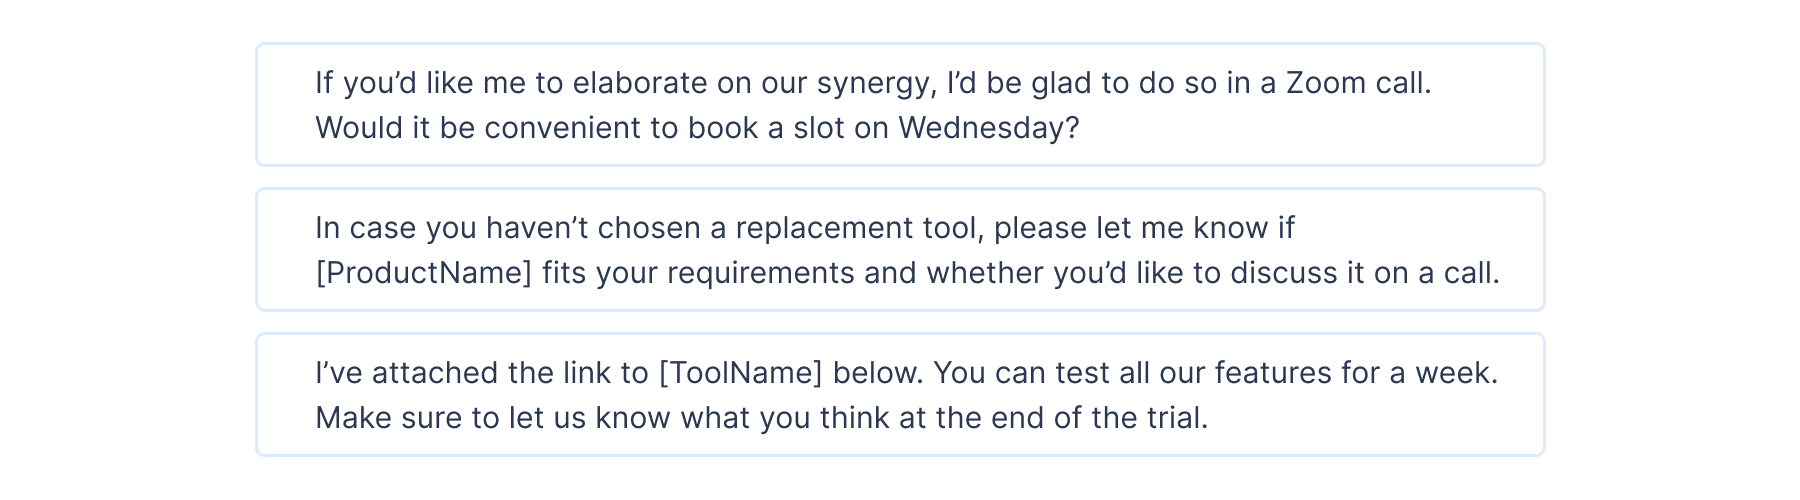
Task: Click the [ProductName] placeholder text
Action: (424, 273)
